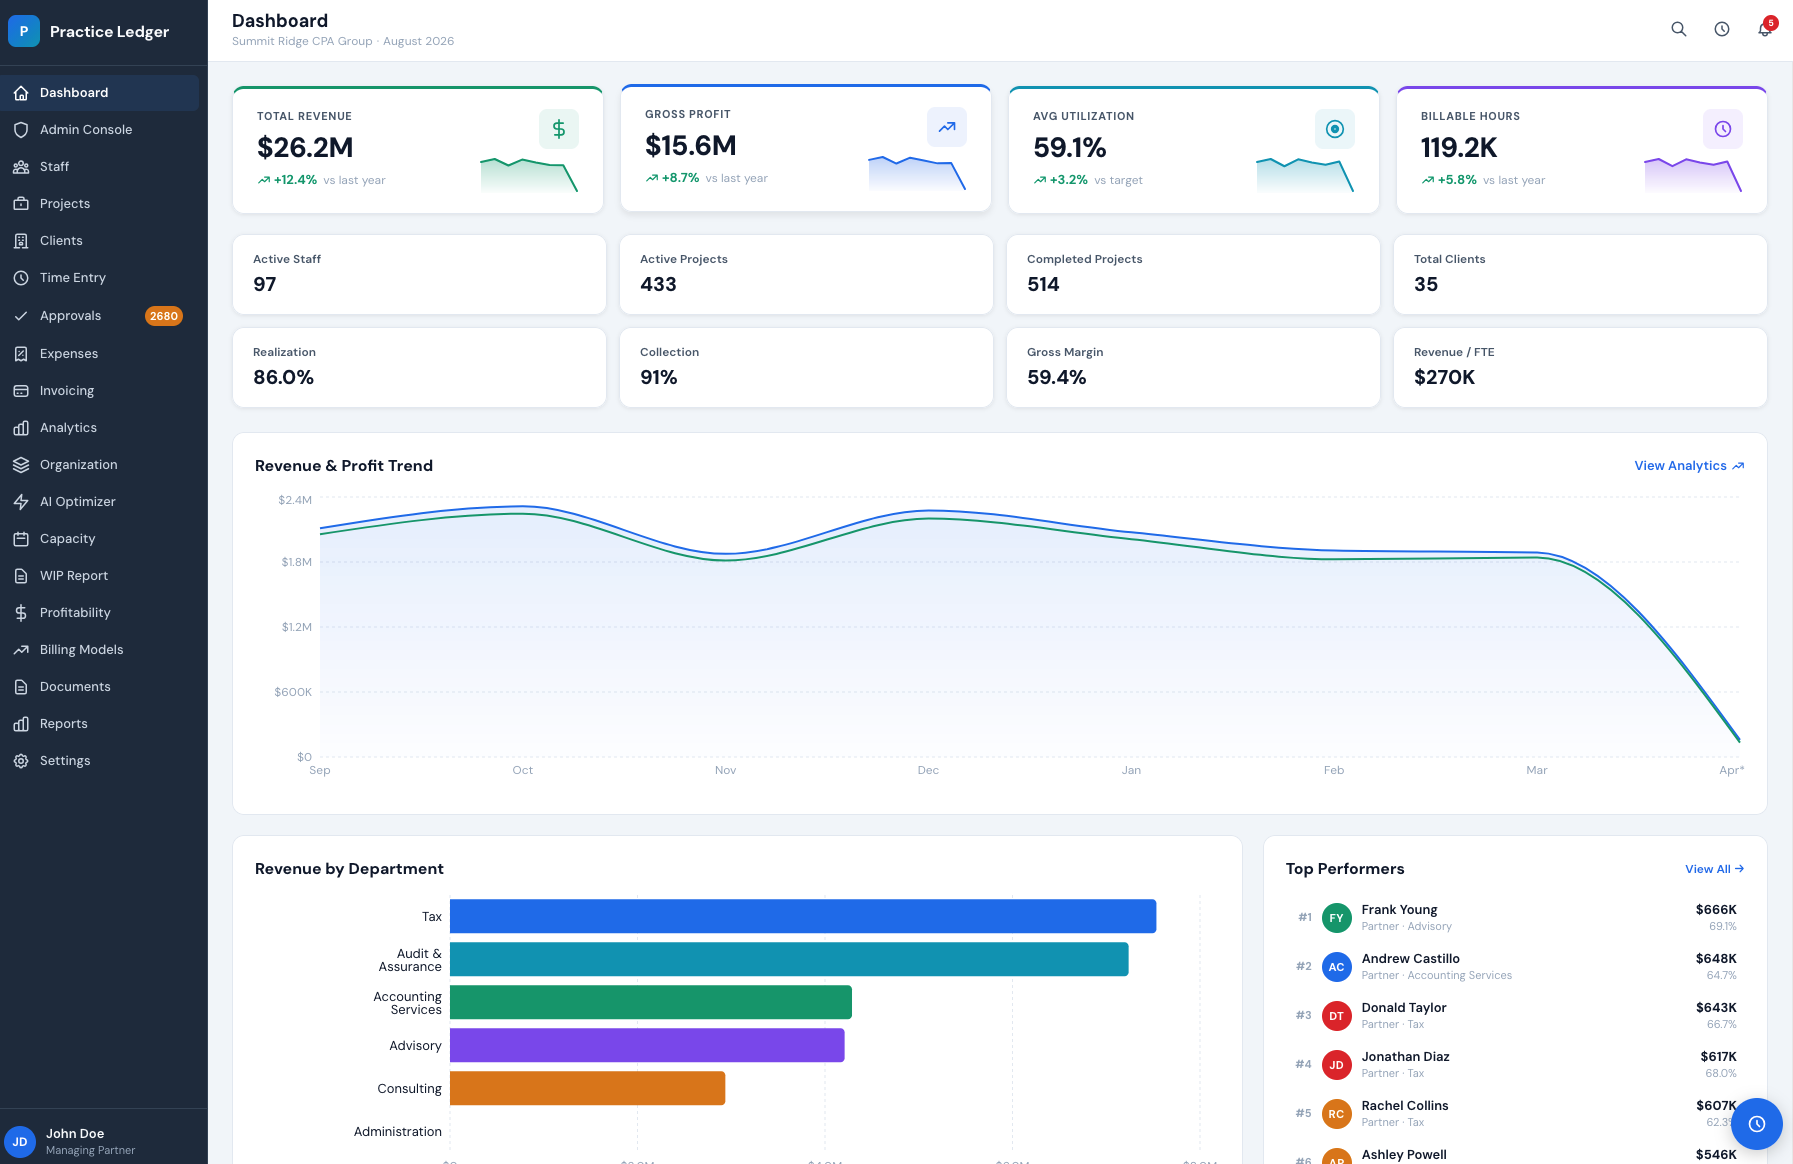Click View All top performers link
This screenshot has width=1793, height=1164.
click(1714, 869)
